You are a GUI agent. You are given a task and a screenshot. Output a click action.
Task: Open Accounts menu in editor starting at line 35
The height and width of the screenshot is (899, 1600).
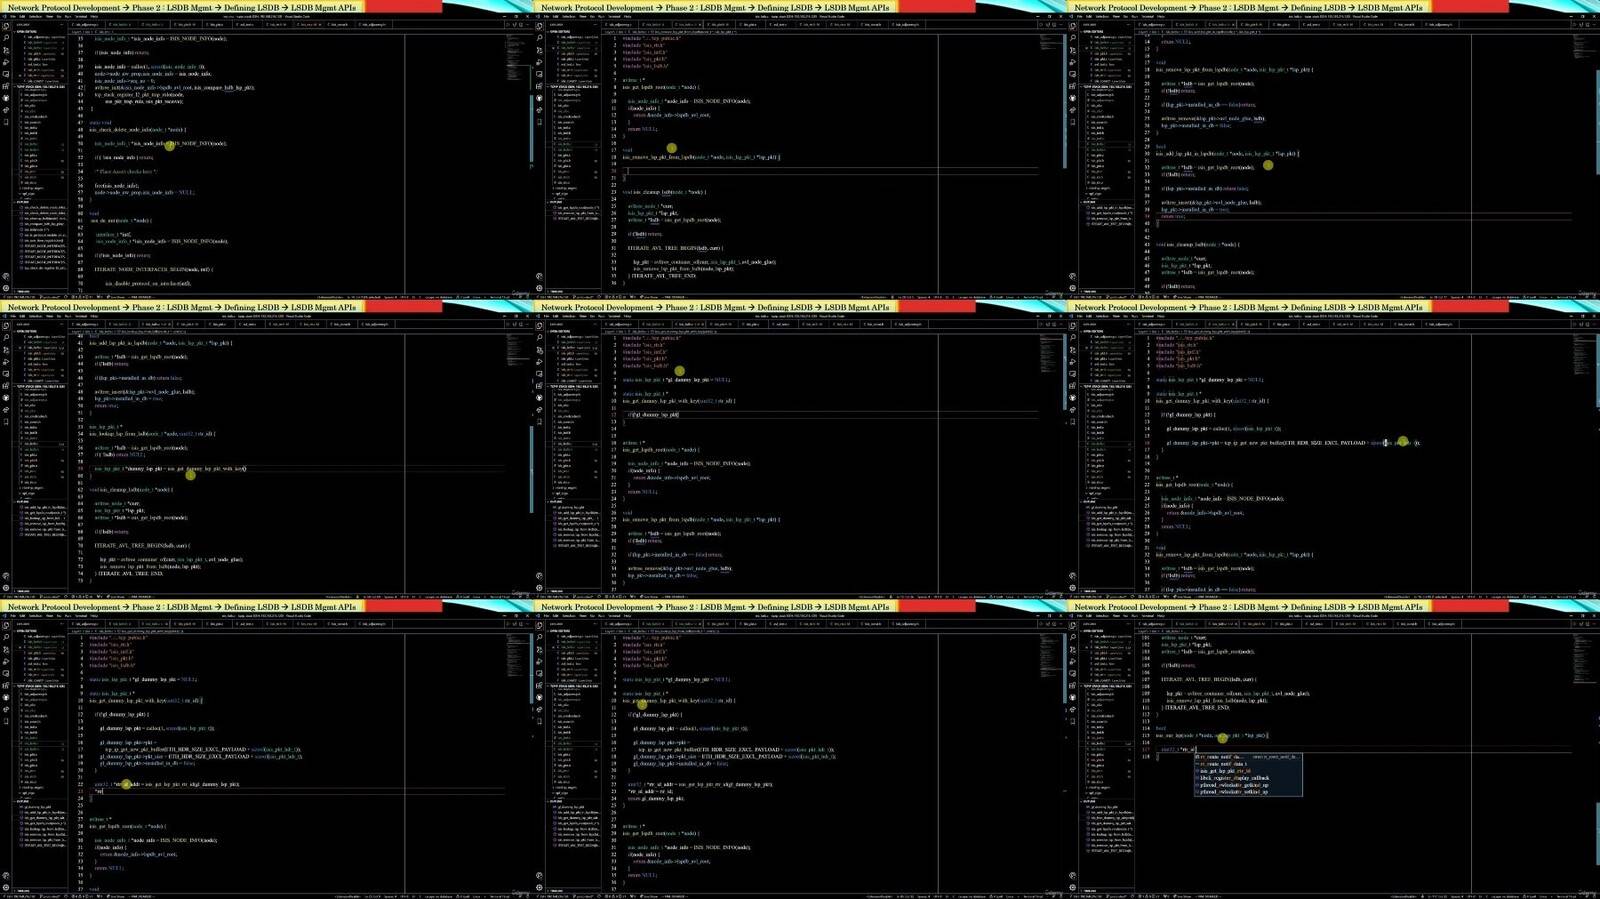[x=6, y=276]
